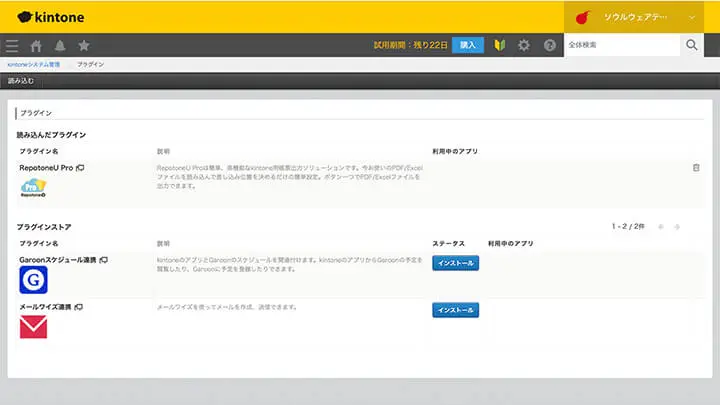Delete the RepotoneU Pro plugin with the trash icon

(696, 167)
